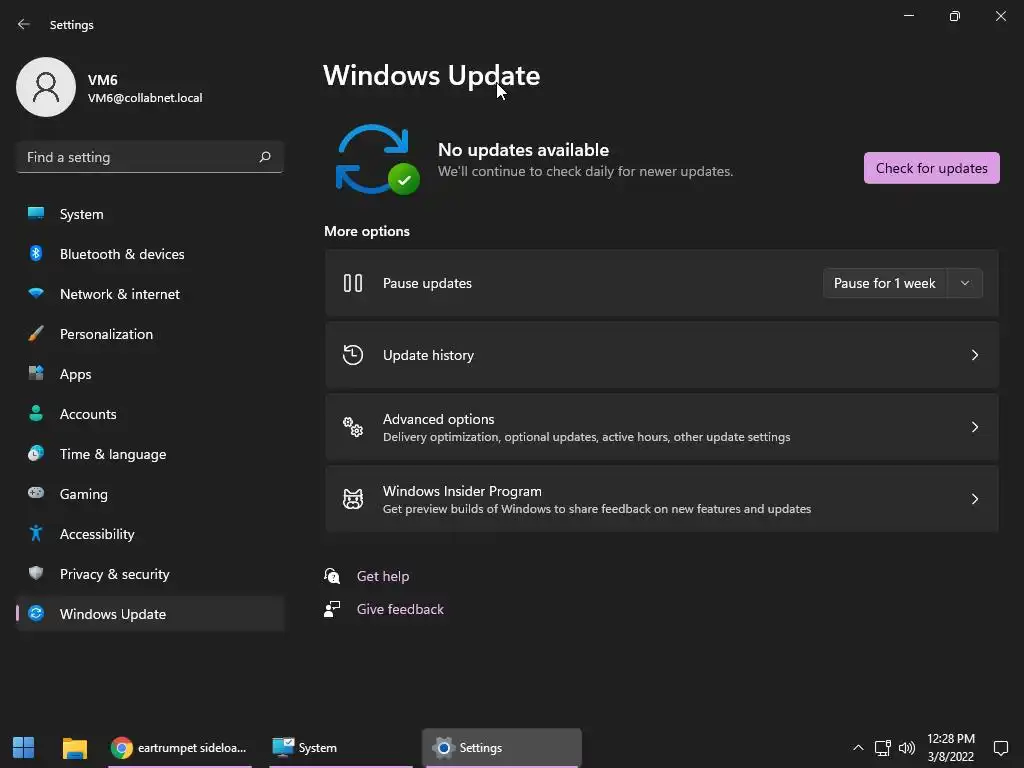This screenshot has height=768, width=1024.
Task: Open the Windows Start button
Action: (24, 747)
